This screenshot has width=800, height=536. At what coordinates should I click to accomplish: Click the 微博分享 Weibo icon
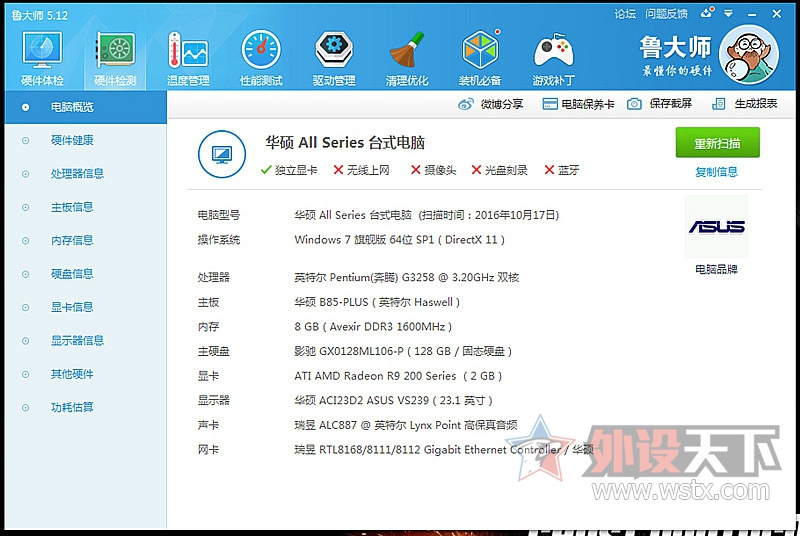click(466, 104)
